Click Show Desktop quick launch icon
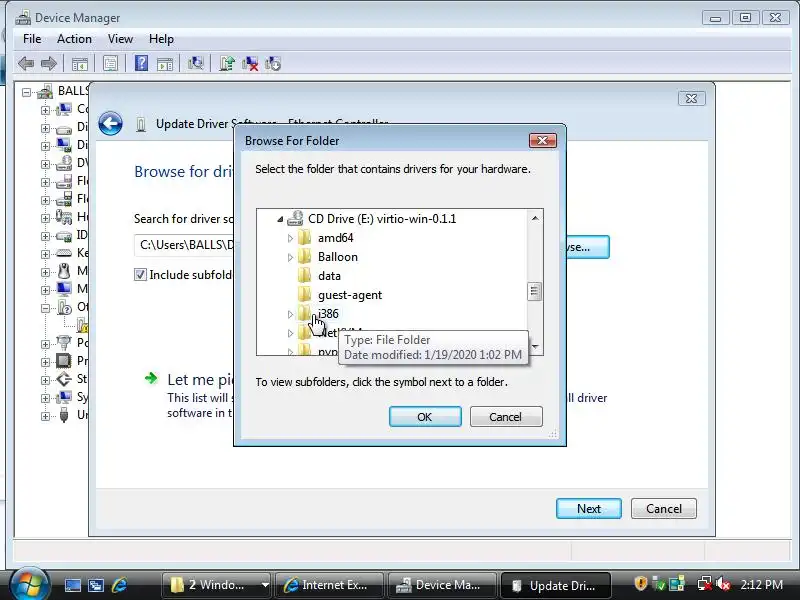Screen dimensions: 800x600 [x=72, y=585]
